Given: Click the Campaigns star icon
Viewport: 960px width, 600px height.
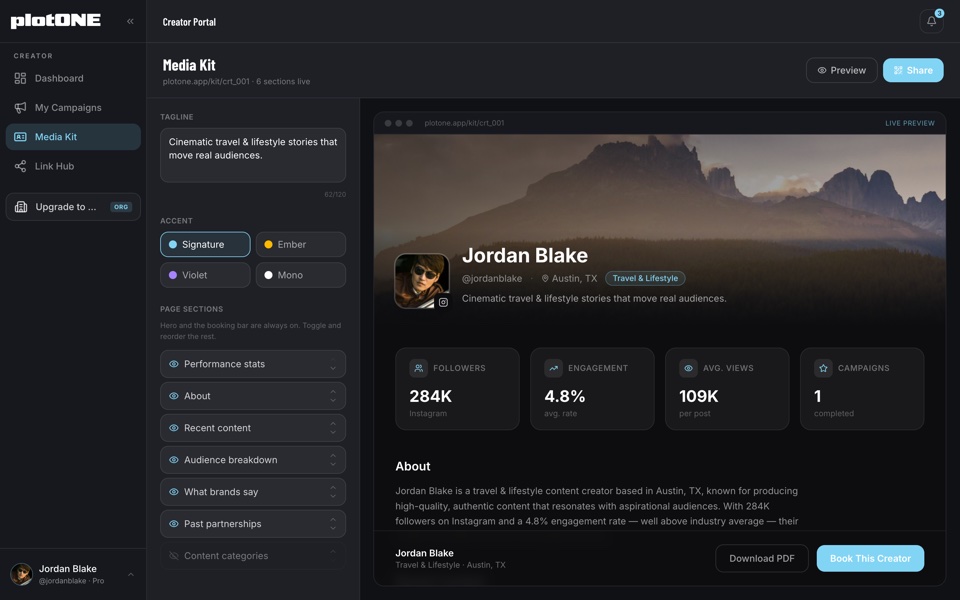Looking at the screenshot, I should [x=823, y=368].
